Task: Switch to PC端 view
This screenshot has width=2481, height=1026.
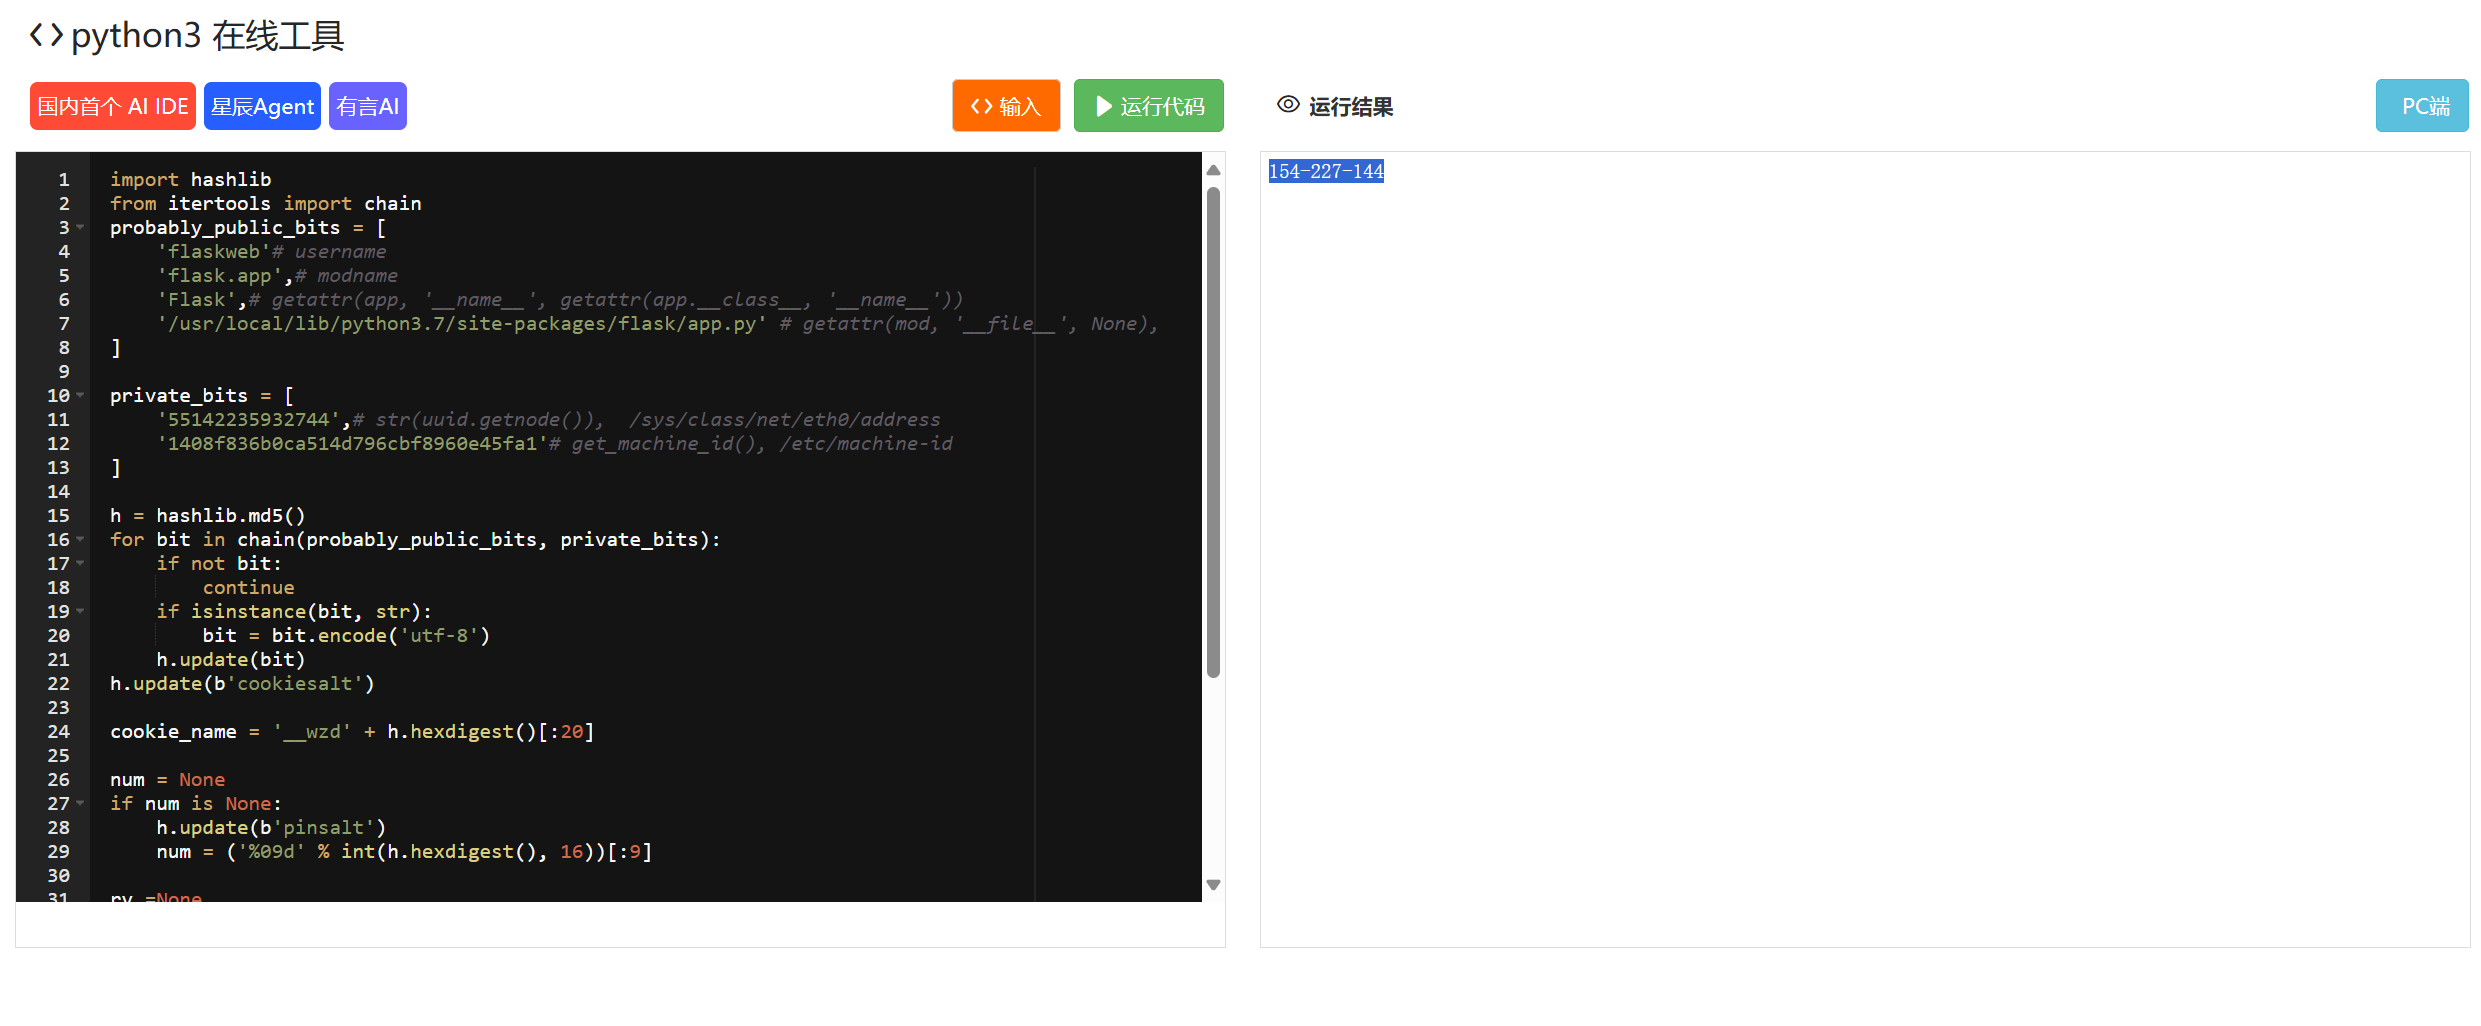Action: [2422, 106]
